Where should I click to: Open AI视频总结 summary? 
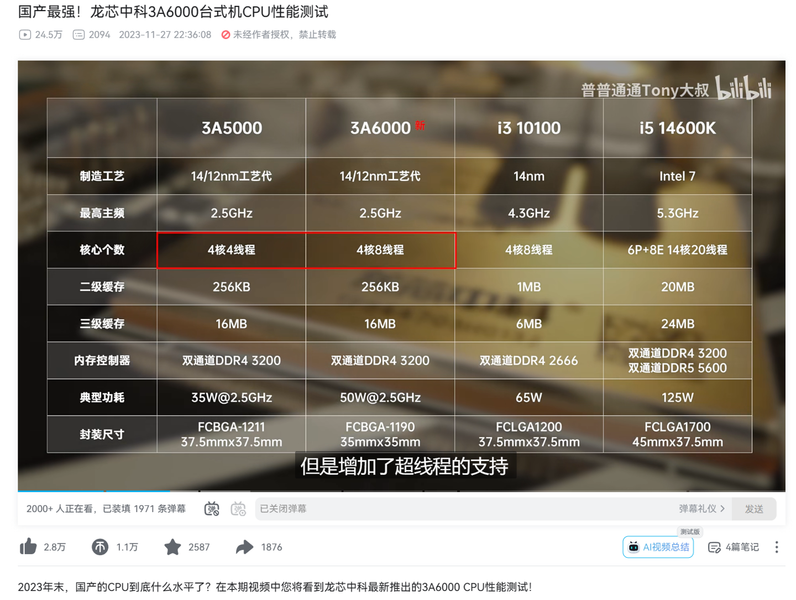658,547
